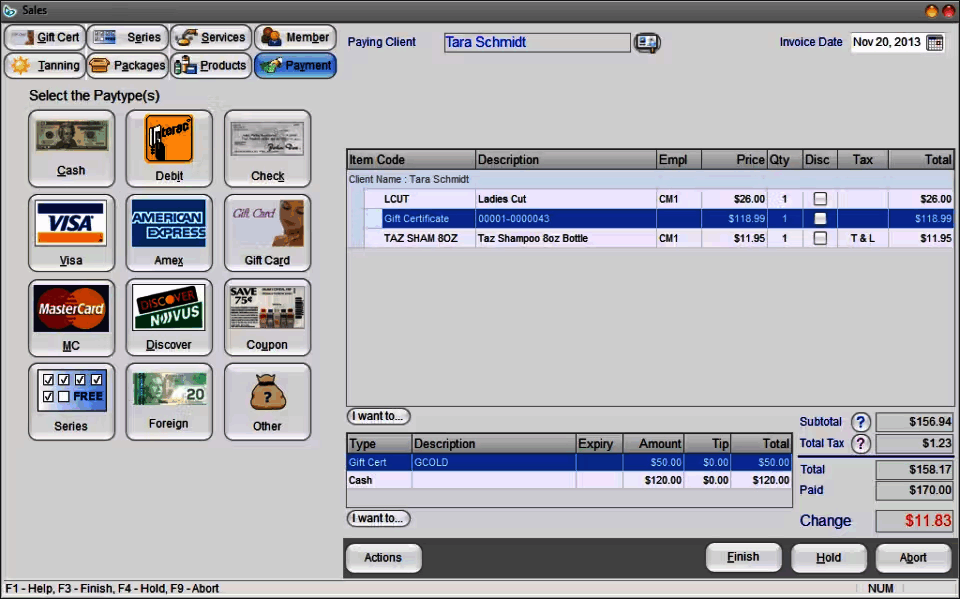Open the invoice date calendar picker

[x=935, y=43]
